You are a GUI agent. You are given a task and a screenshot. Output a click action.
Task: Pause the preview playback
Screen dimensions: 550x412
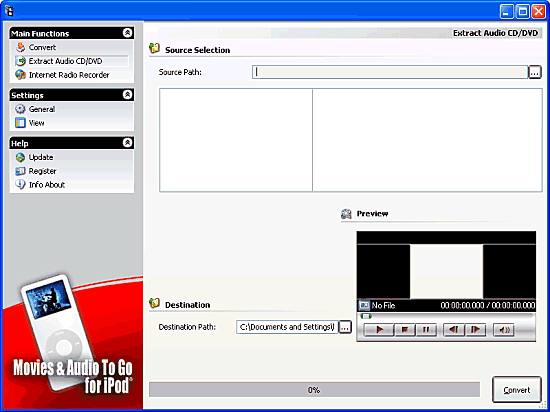point(426,330)
